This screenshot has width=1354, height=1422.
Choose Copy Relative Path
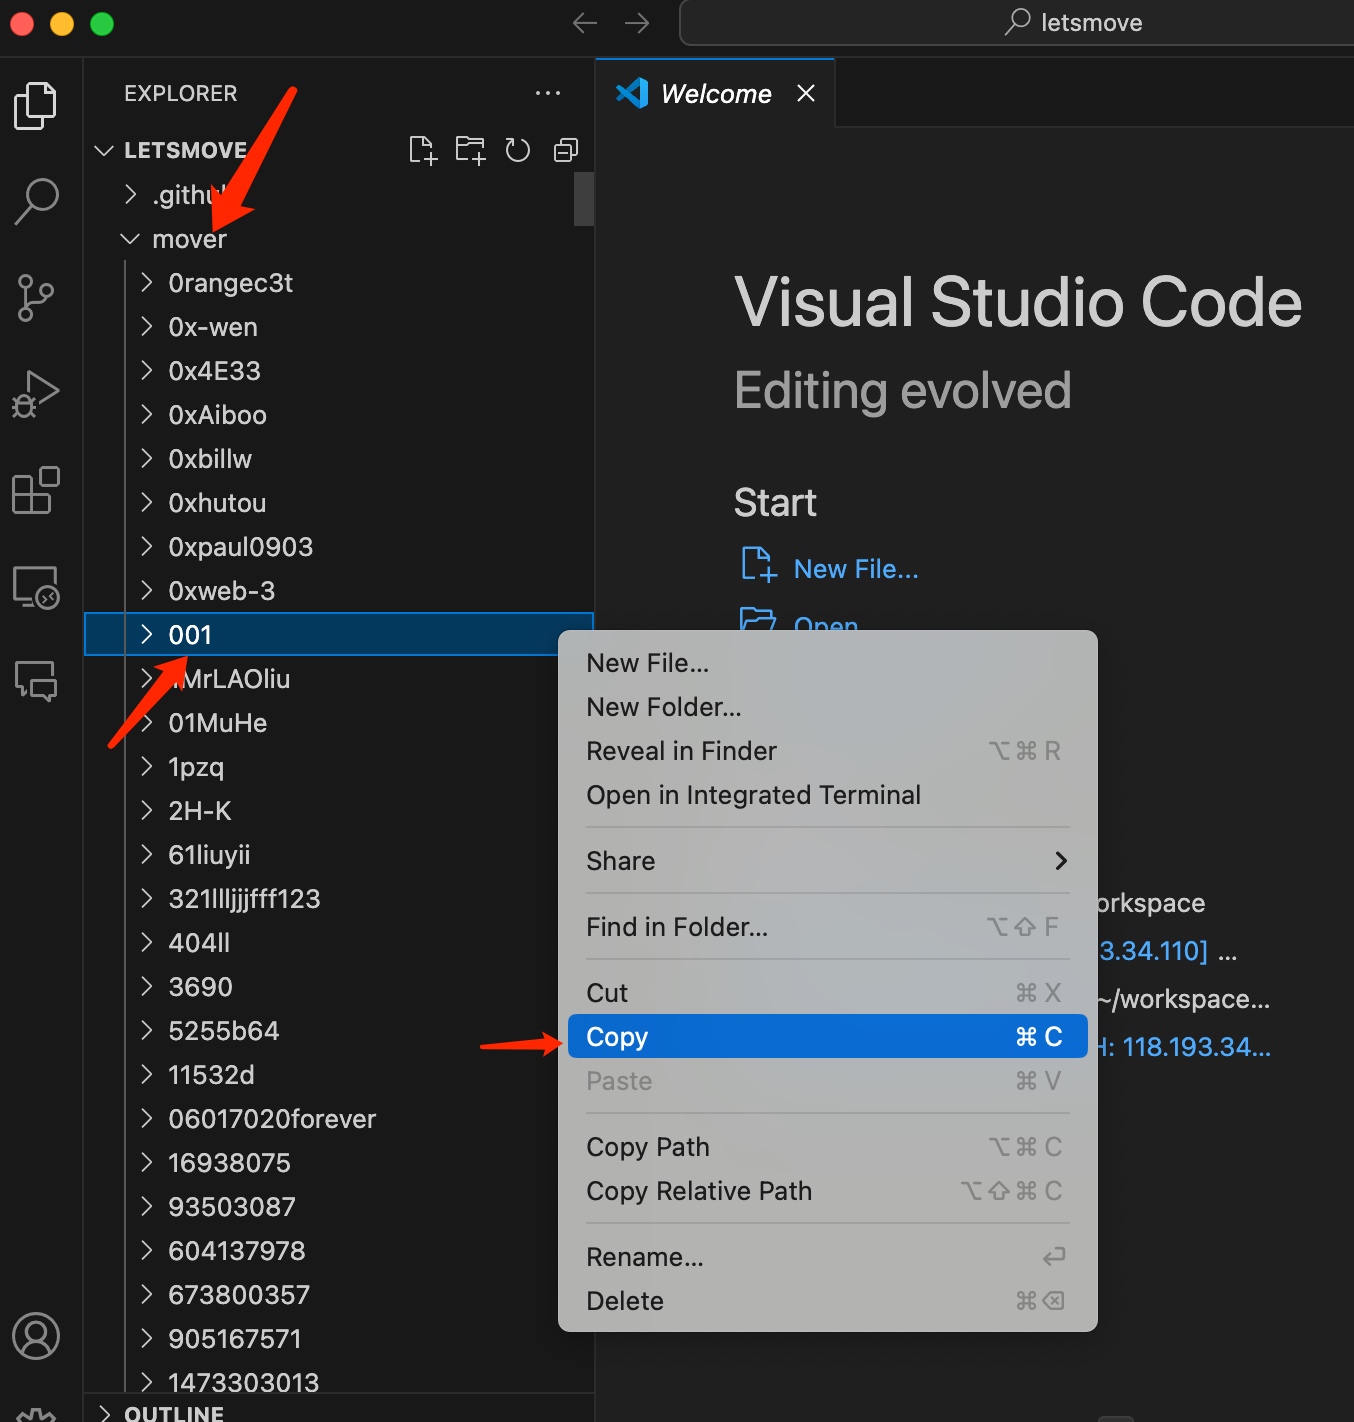pos(827,1191)
